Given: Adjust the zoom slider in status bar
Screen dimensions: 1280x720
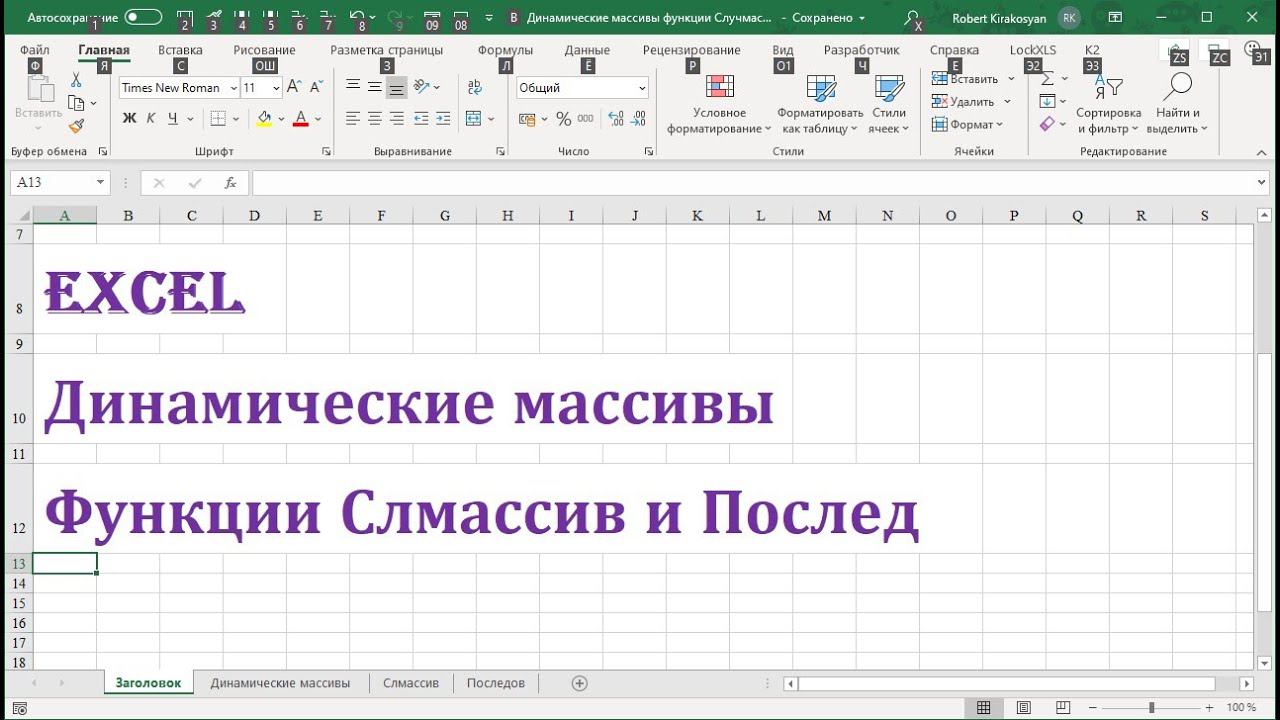Looking at the screenshot, I should [1153, 708].
